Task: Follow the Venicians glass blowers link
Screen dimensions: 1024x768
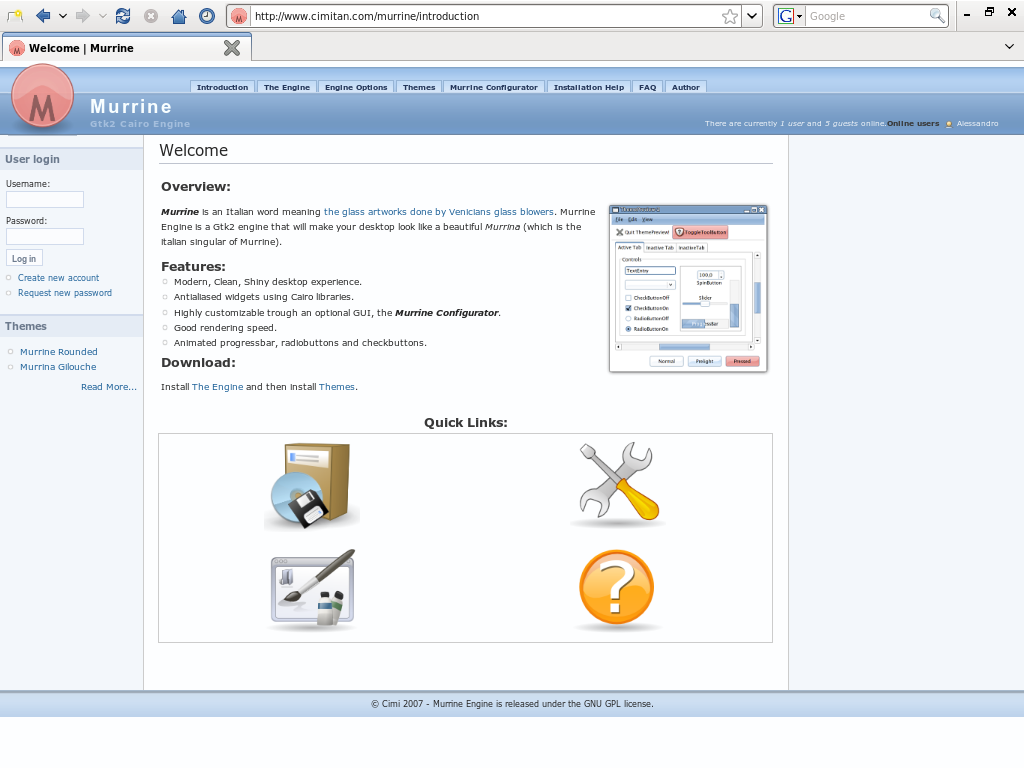Action: (439, 212)
